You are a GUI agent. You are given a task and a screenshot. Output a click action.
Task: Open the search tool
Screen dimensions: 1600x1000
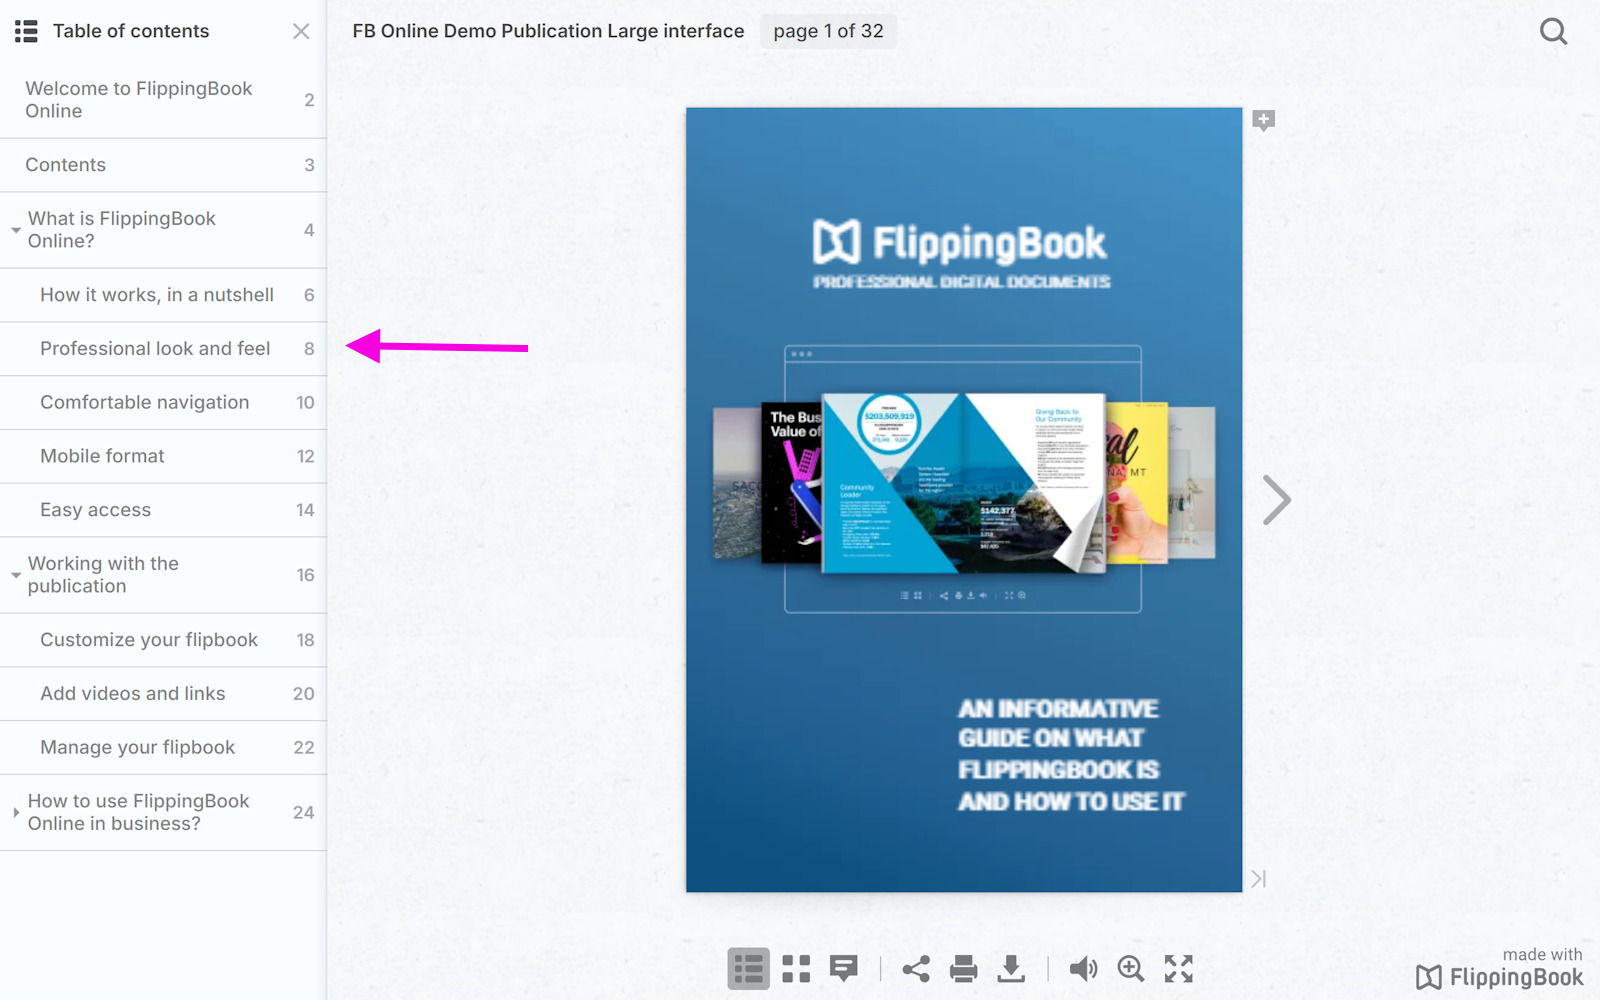click(1553, 31)
